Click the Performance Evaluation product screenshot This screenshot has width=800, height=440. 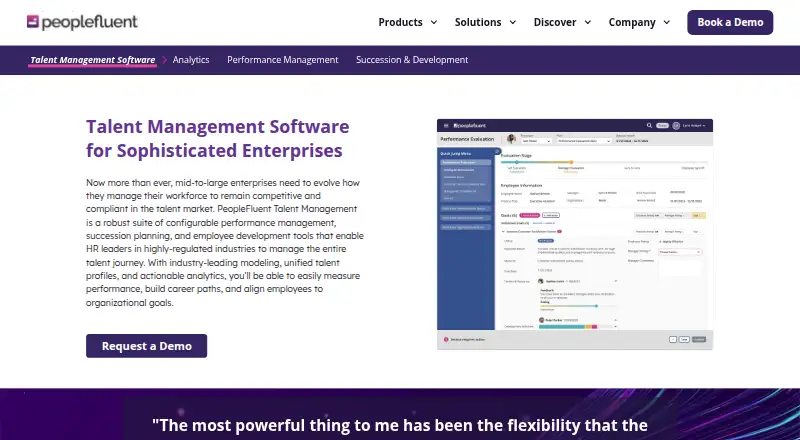coord(575,234)
